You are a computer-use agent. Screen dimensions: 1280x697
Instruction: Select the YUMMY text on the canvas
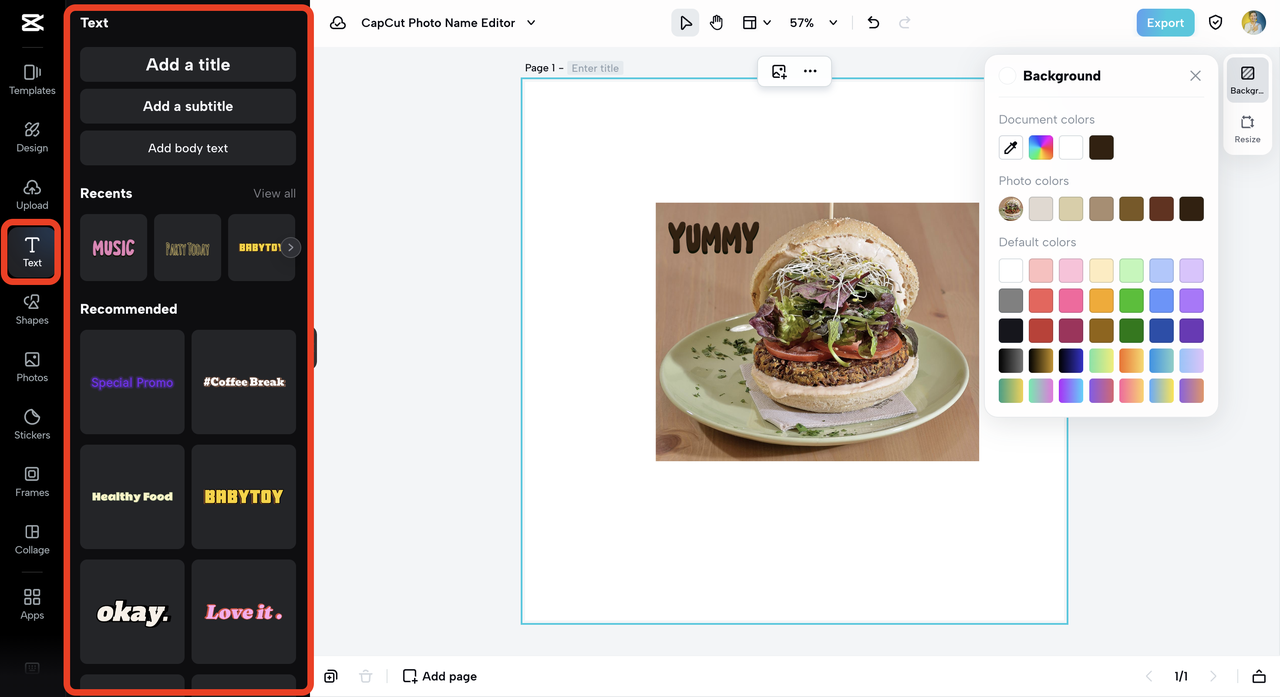(713, 238)
